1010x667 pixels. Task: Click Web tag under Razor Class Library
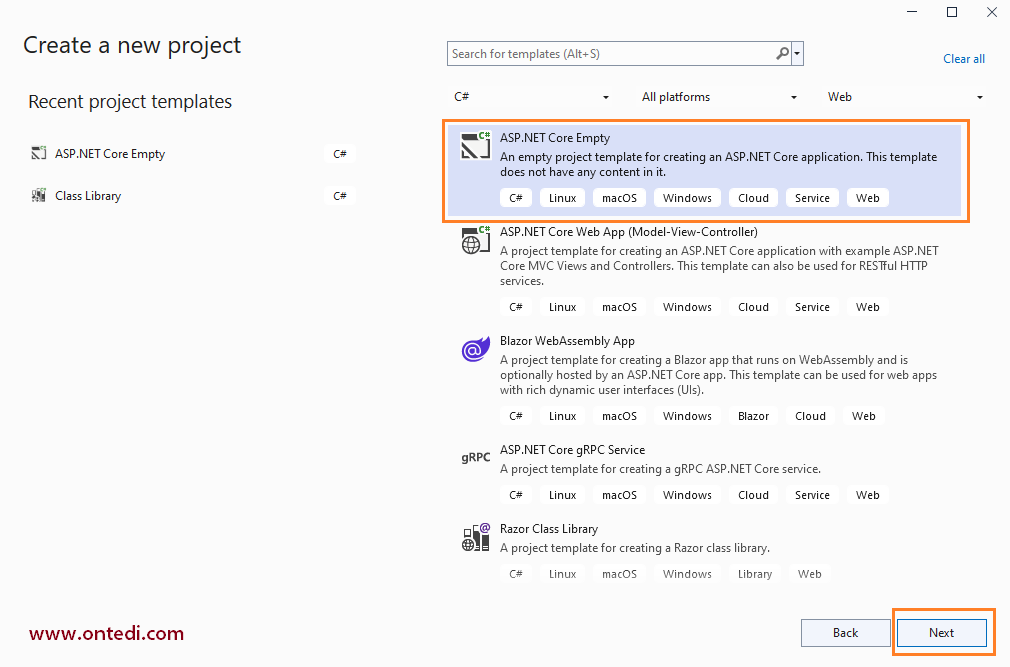809,574
